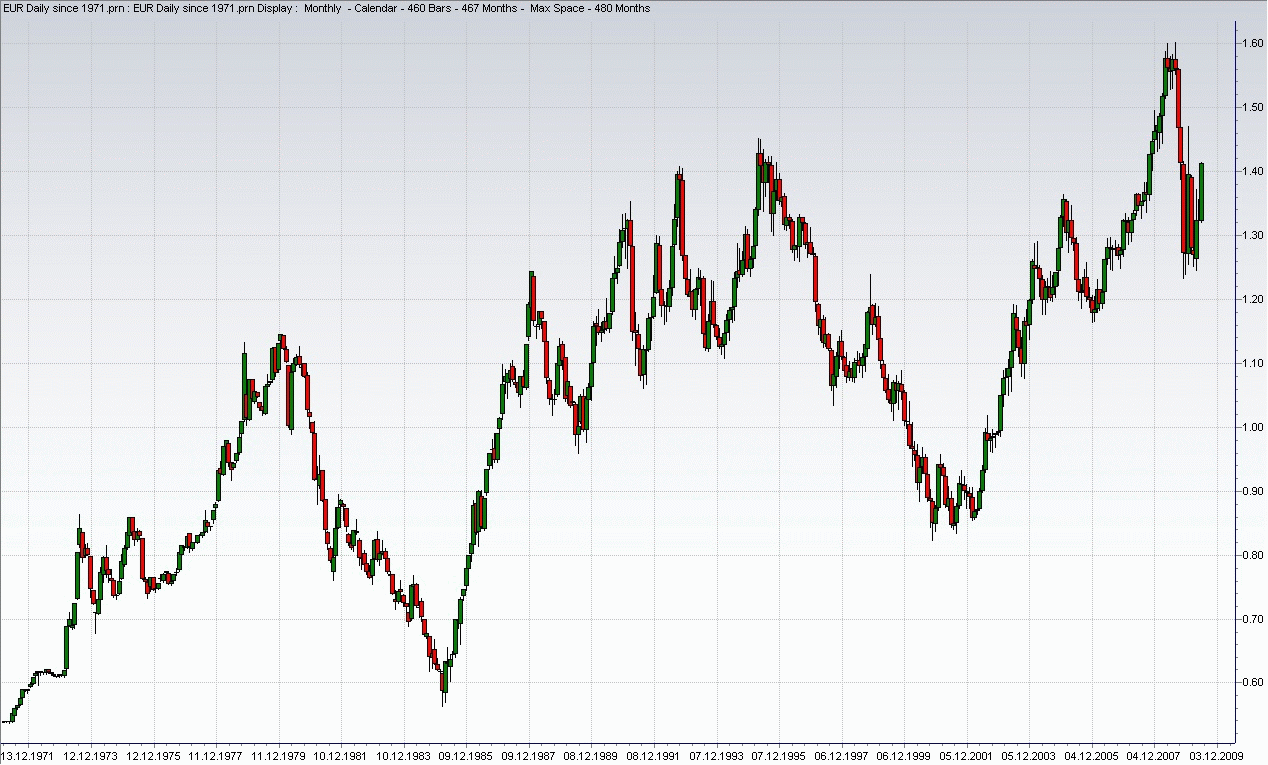Click the 10.12.1981 date label
The image size is (1268, 765).
click(341, 756)
